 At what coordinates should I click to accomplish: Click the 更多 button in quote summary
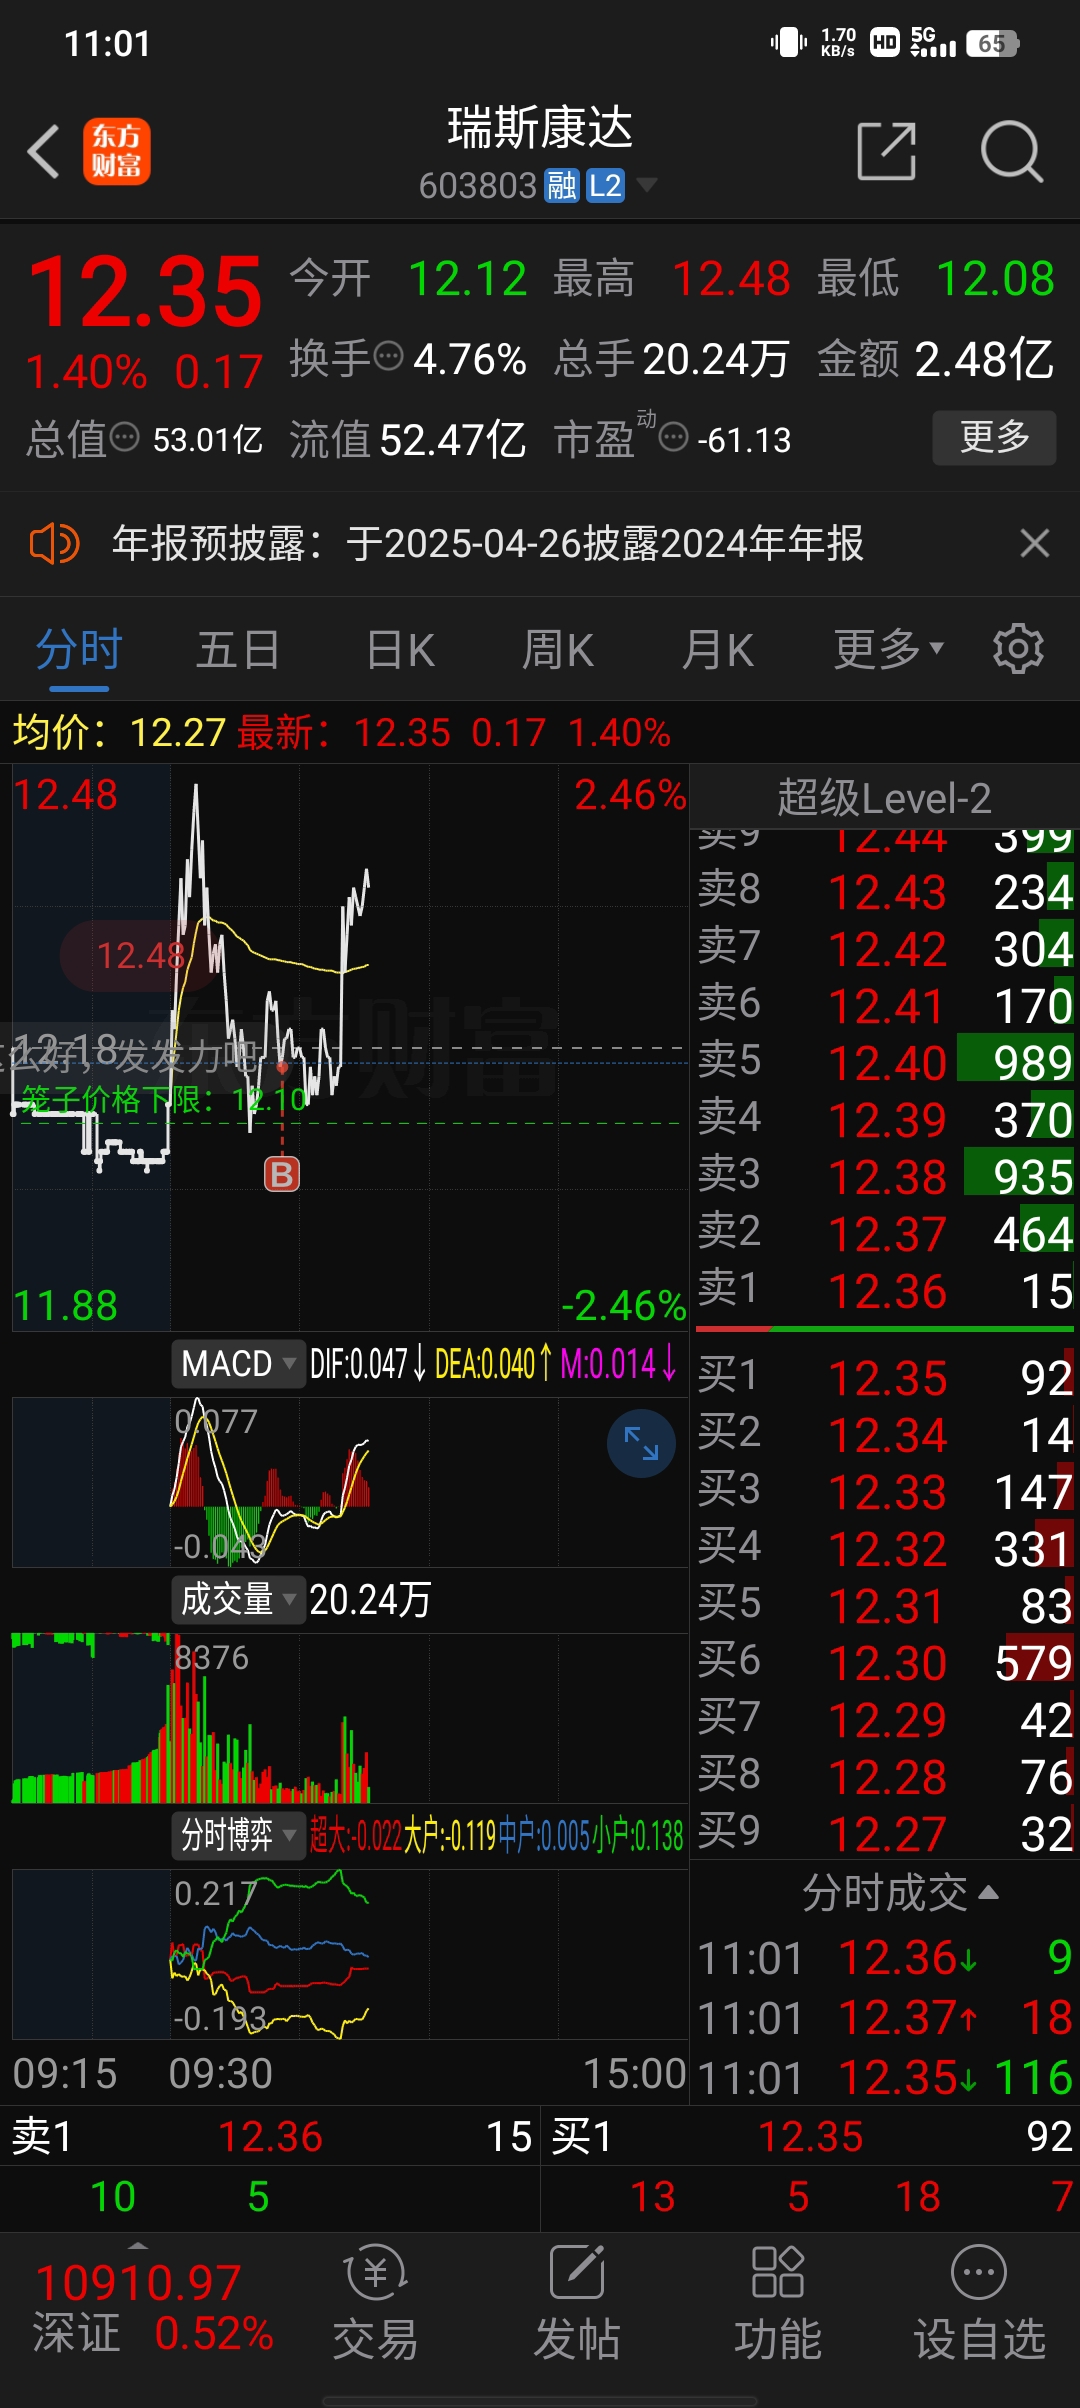coord(994,437)
